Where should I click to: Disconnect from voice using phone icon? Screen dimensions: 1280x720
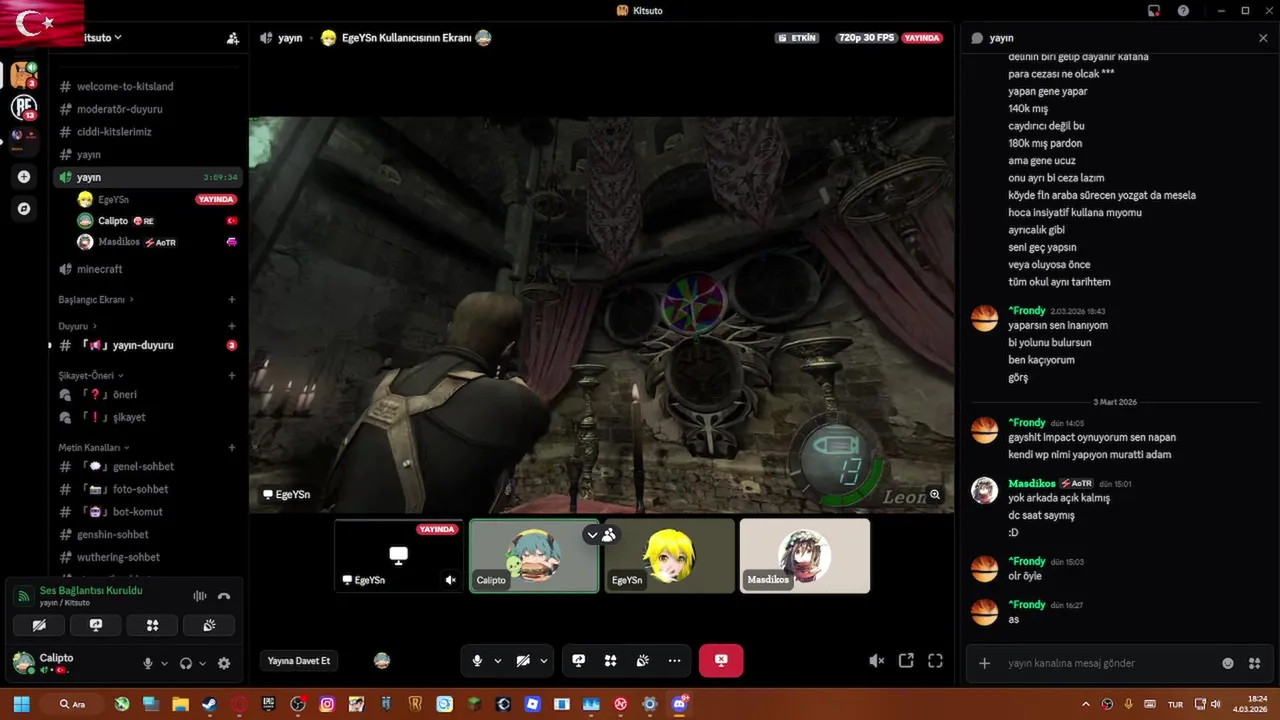[224, 596]
